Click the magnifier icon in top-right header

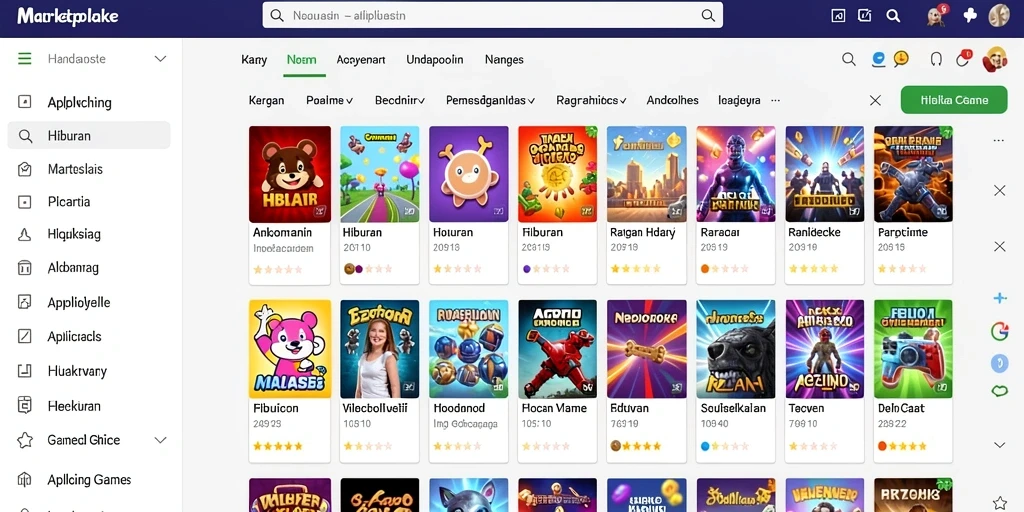(x=893, y=16)
